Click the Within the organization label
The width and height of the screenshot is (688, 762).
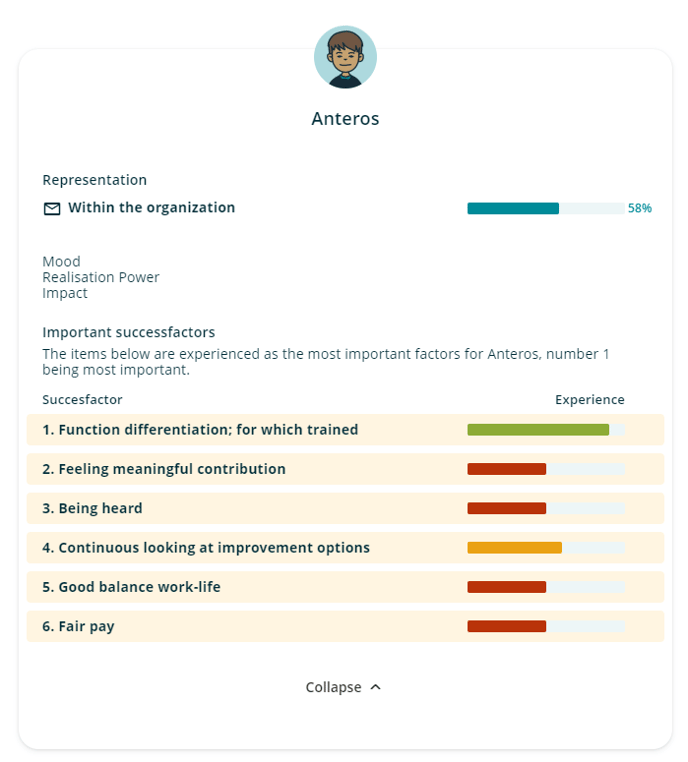152,208
